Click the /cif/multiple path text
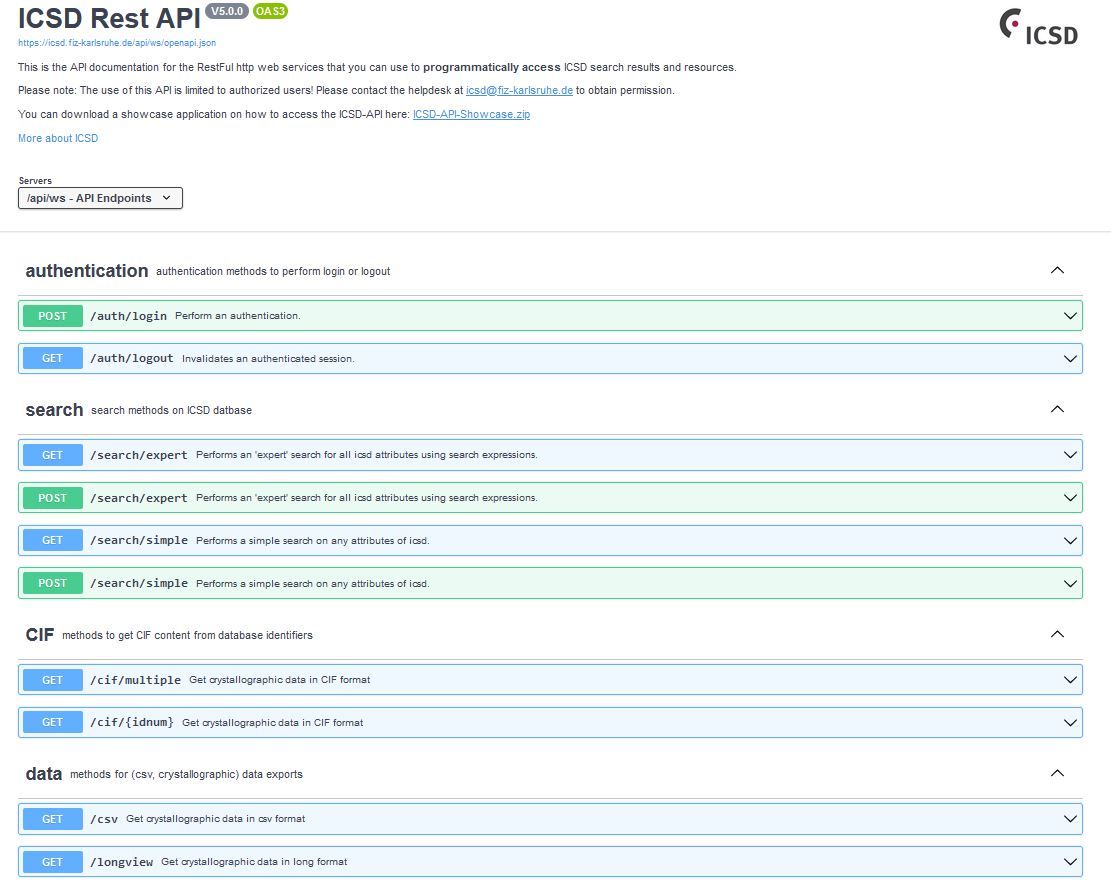The image size is (1111, 886). [135, 680]
